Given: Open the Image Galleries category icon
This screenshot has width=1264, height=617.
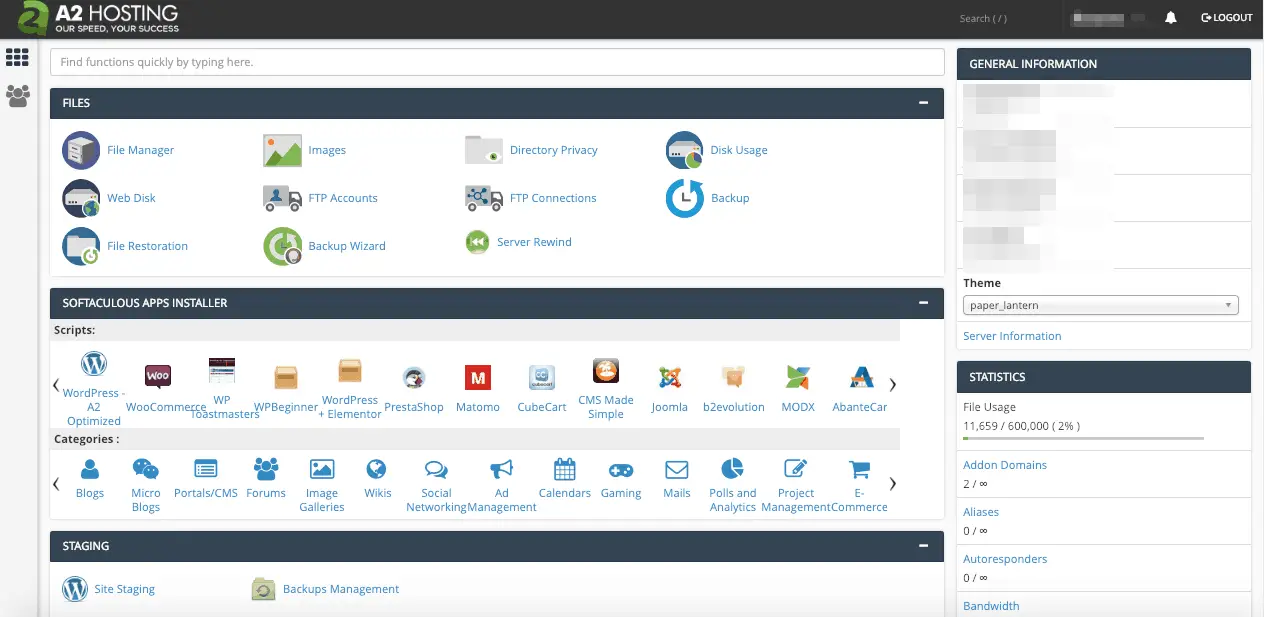Looking at the screenshot, I should coord(322,468).
